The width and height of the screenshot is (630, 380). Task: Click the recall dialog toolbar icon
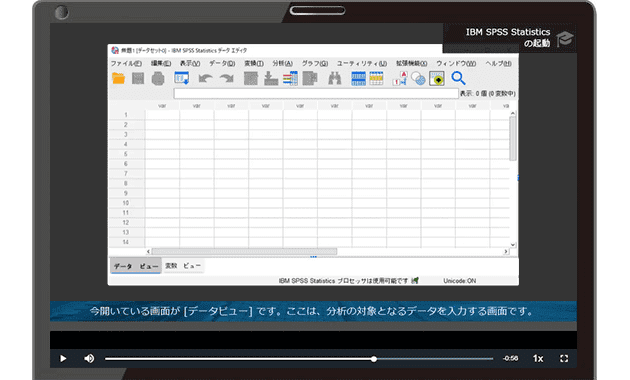tap(182, 78)
